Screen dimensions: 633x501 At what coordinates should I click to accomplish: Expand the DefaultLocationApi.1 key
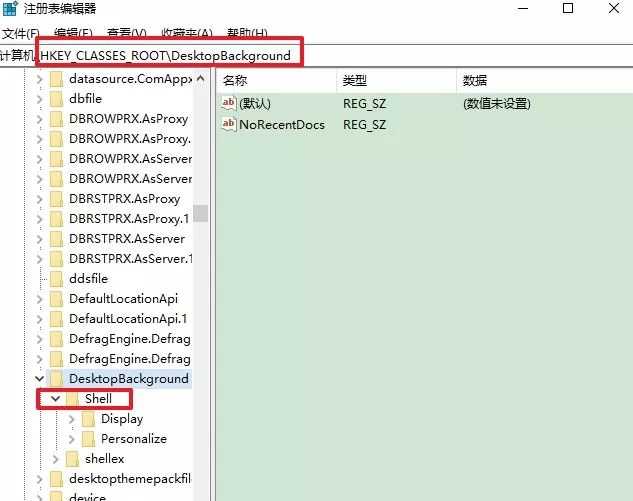point(39,319)
